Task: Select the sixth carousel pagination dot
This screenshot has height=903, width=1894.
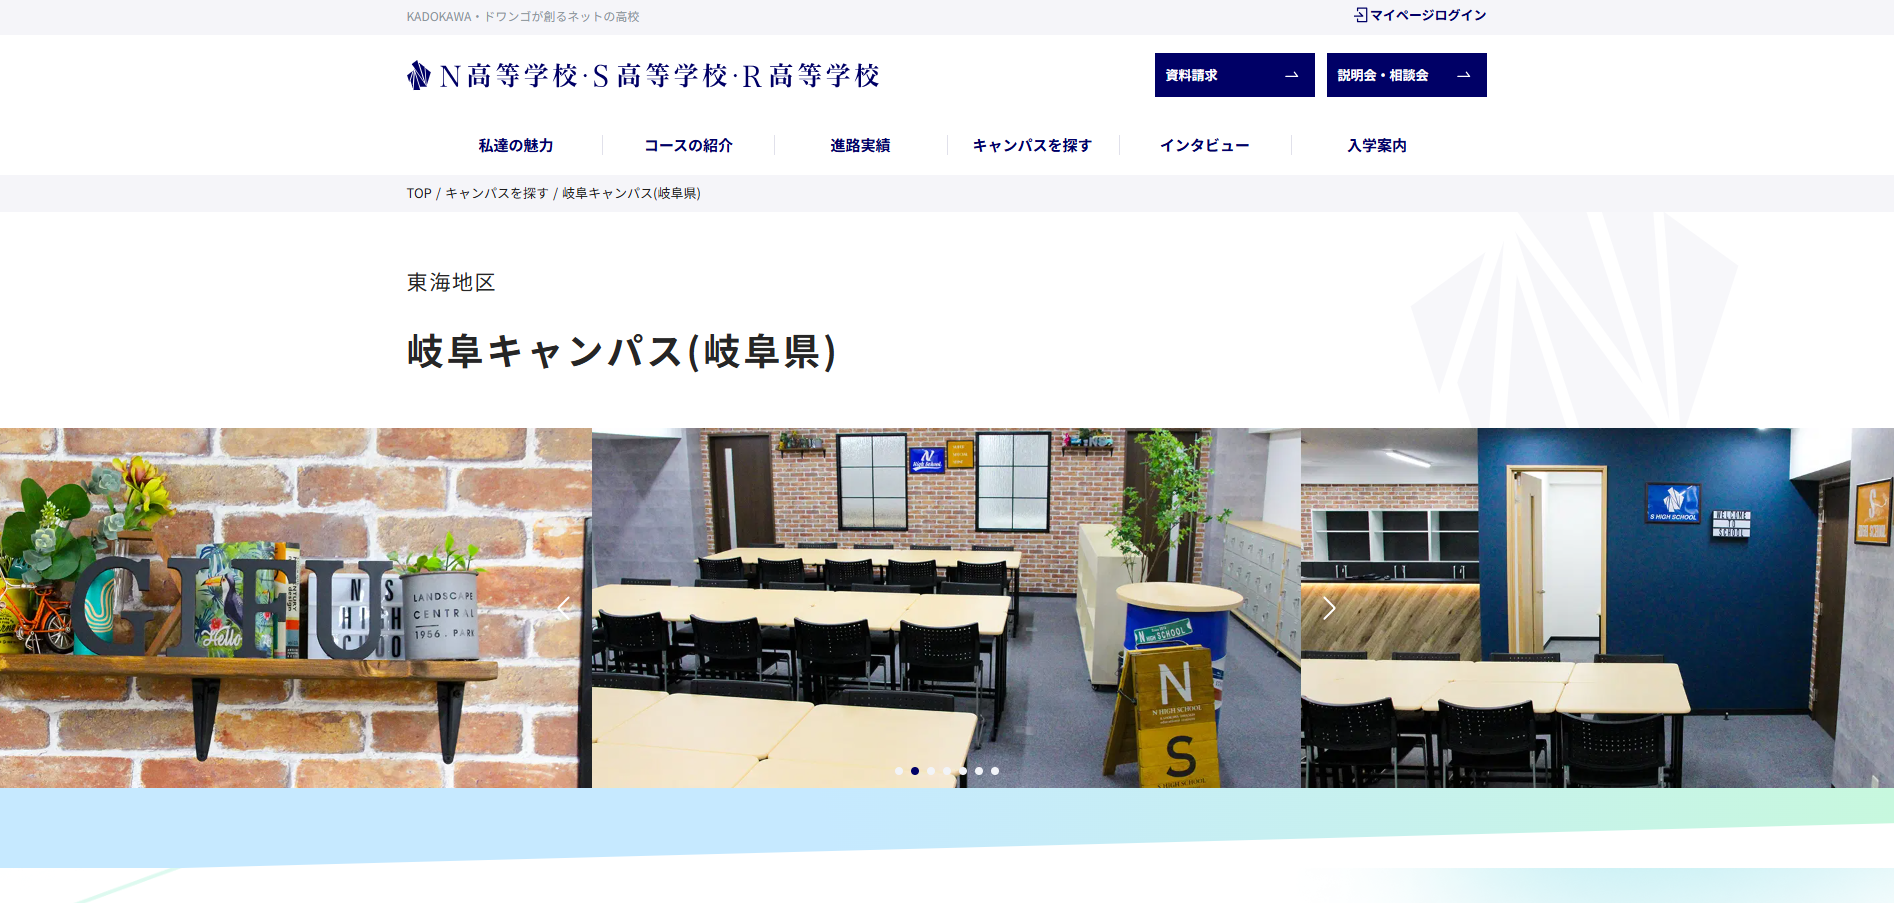Action: click(x=979, y=771)
